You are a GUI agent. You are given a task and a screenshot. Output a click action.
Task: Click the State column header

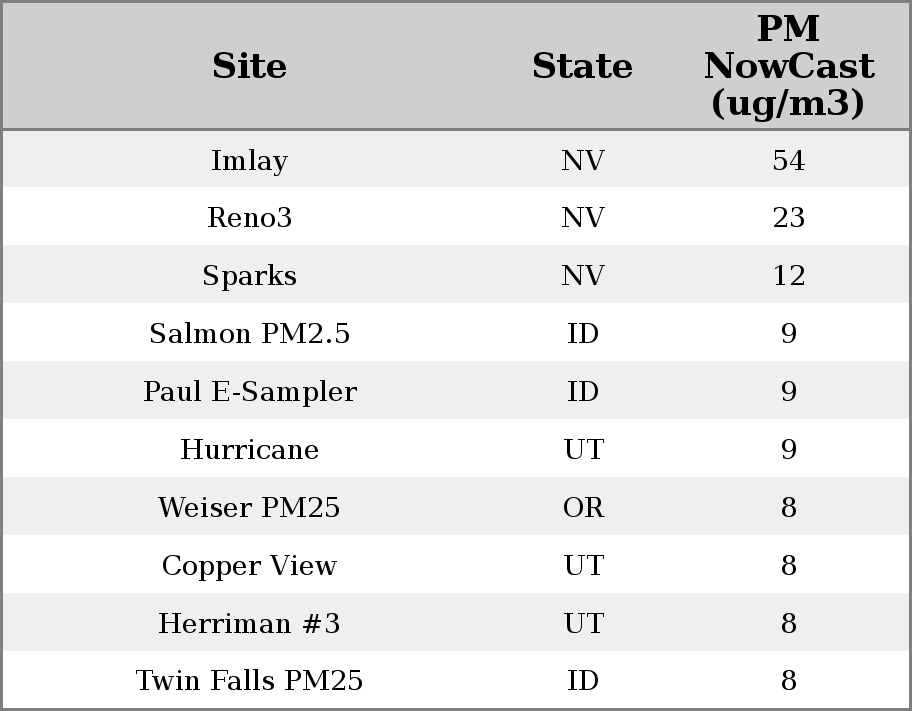582,67
